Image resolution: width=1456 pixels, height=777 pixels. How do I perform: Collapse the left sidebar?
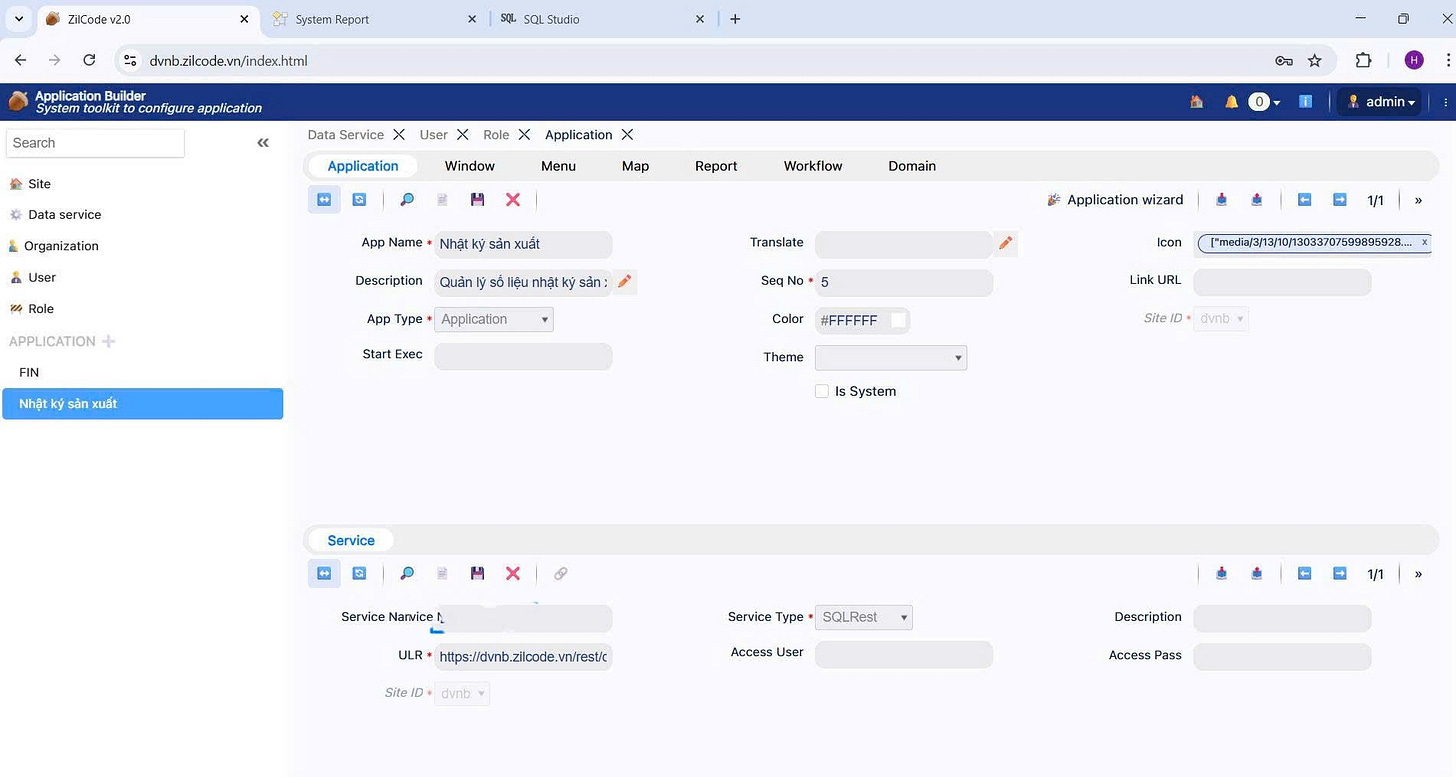pyautogui.click(x=263, y=143)
